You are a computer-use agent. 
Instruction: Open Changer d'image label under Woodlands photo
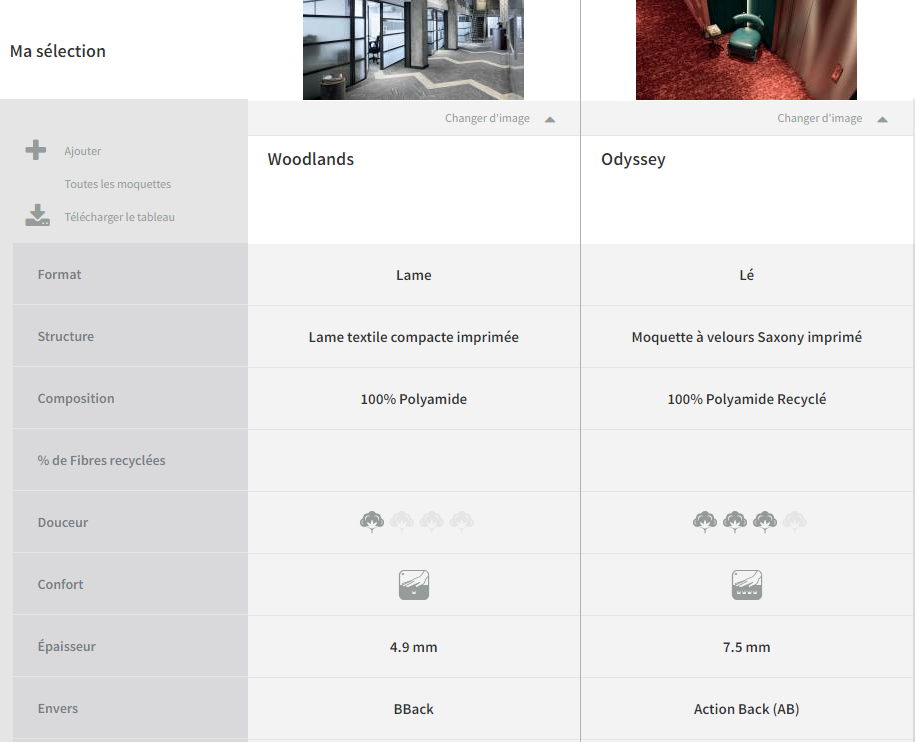point(487,118)
